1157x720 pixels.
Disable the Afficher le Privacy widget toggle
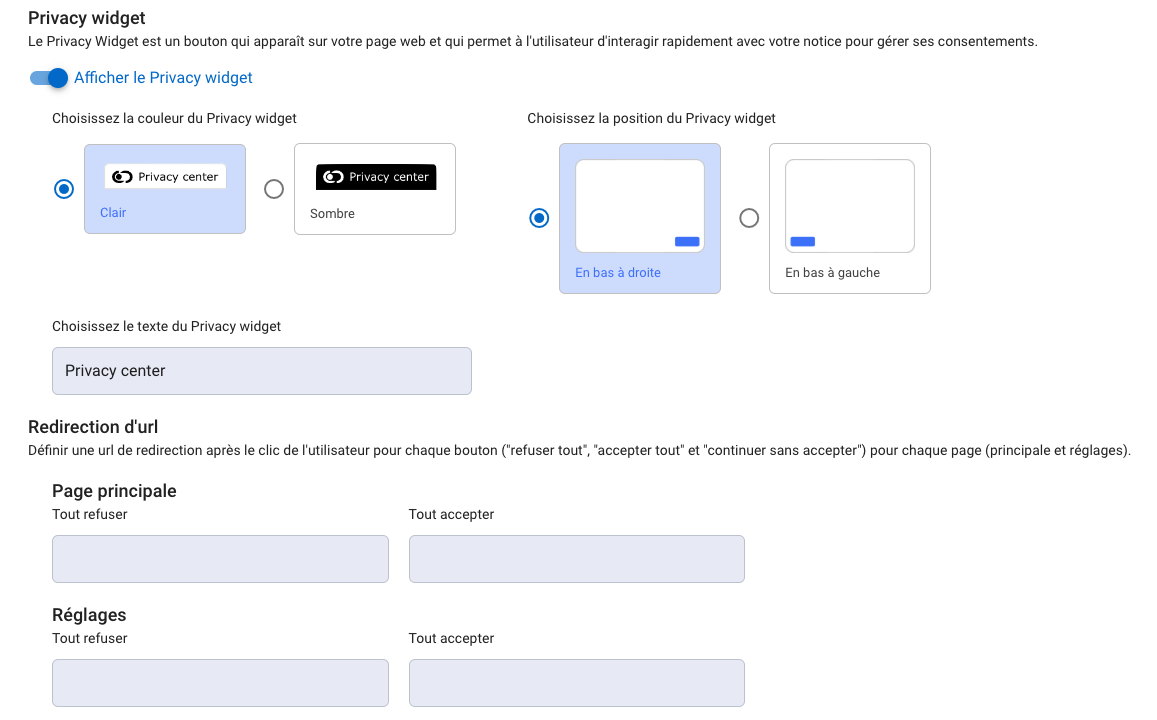(x=47, y=77)
